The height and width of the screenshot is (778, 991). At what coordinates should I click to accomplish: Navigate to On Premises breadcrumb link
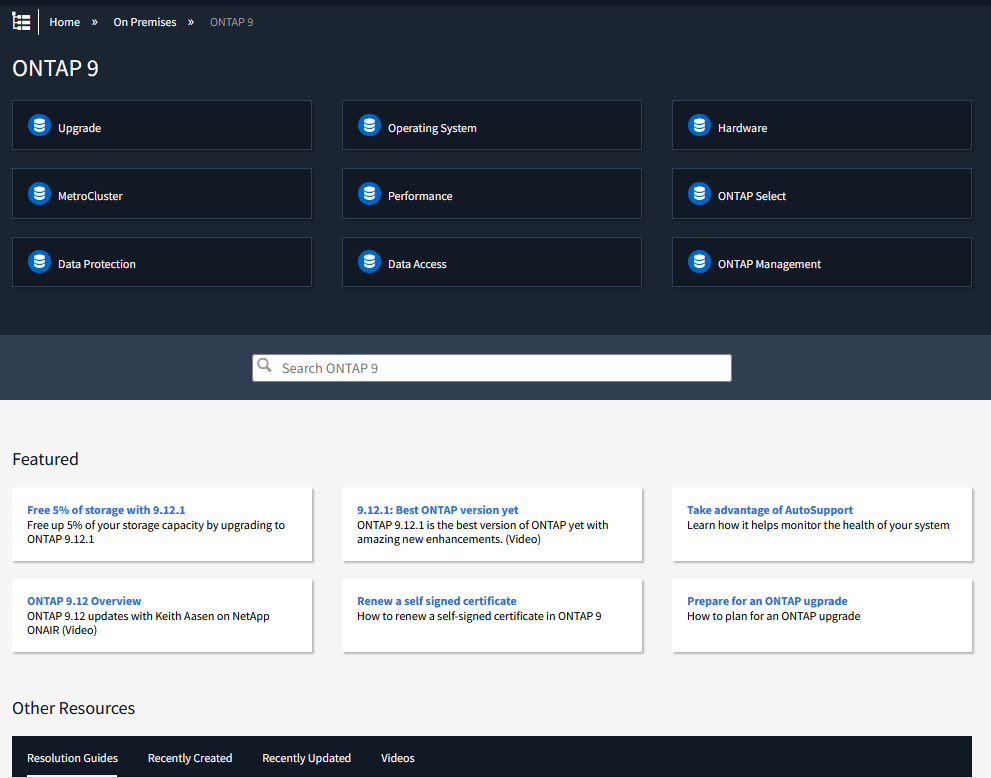[x=145, y=22]
